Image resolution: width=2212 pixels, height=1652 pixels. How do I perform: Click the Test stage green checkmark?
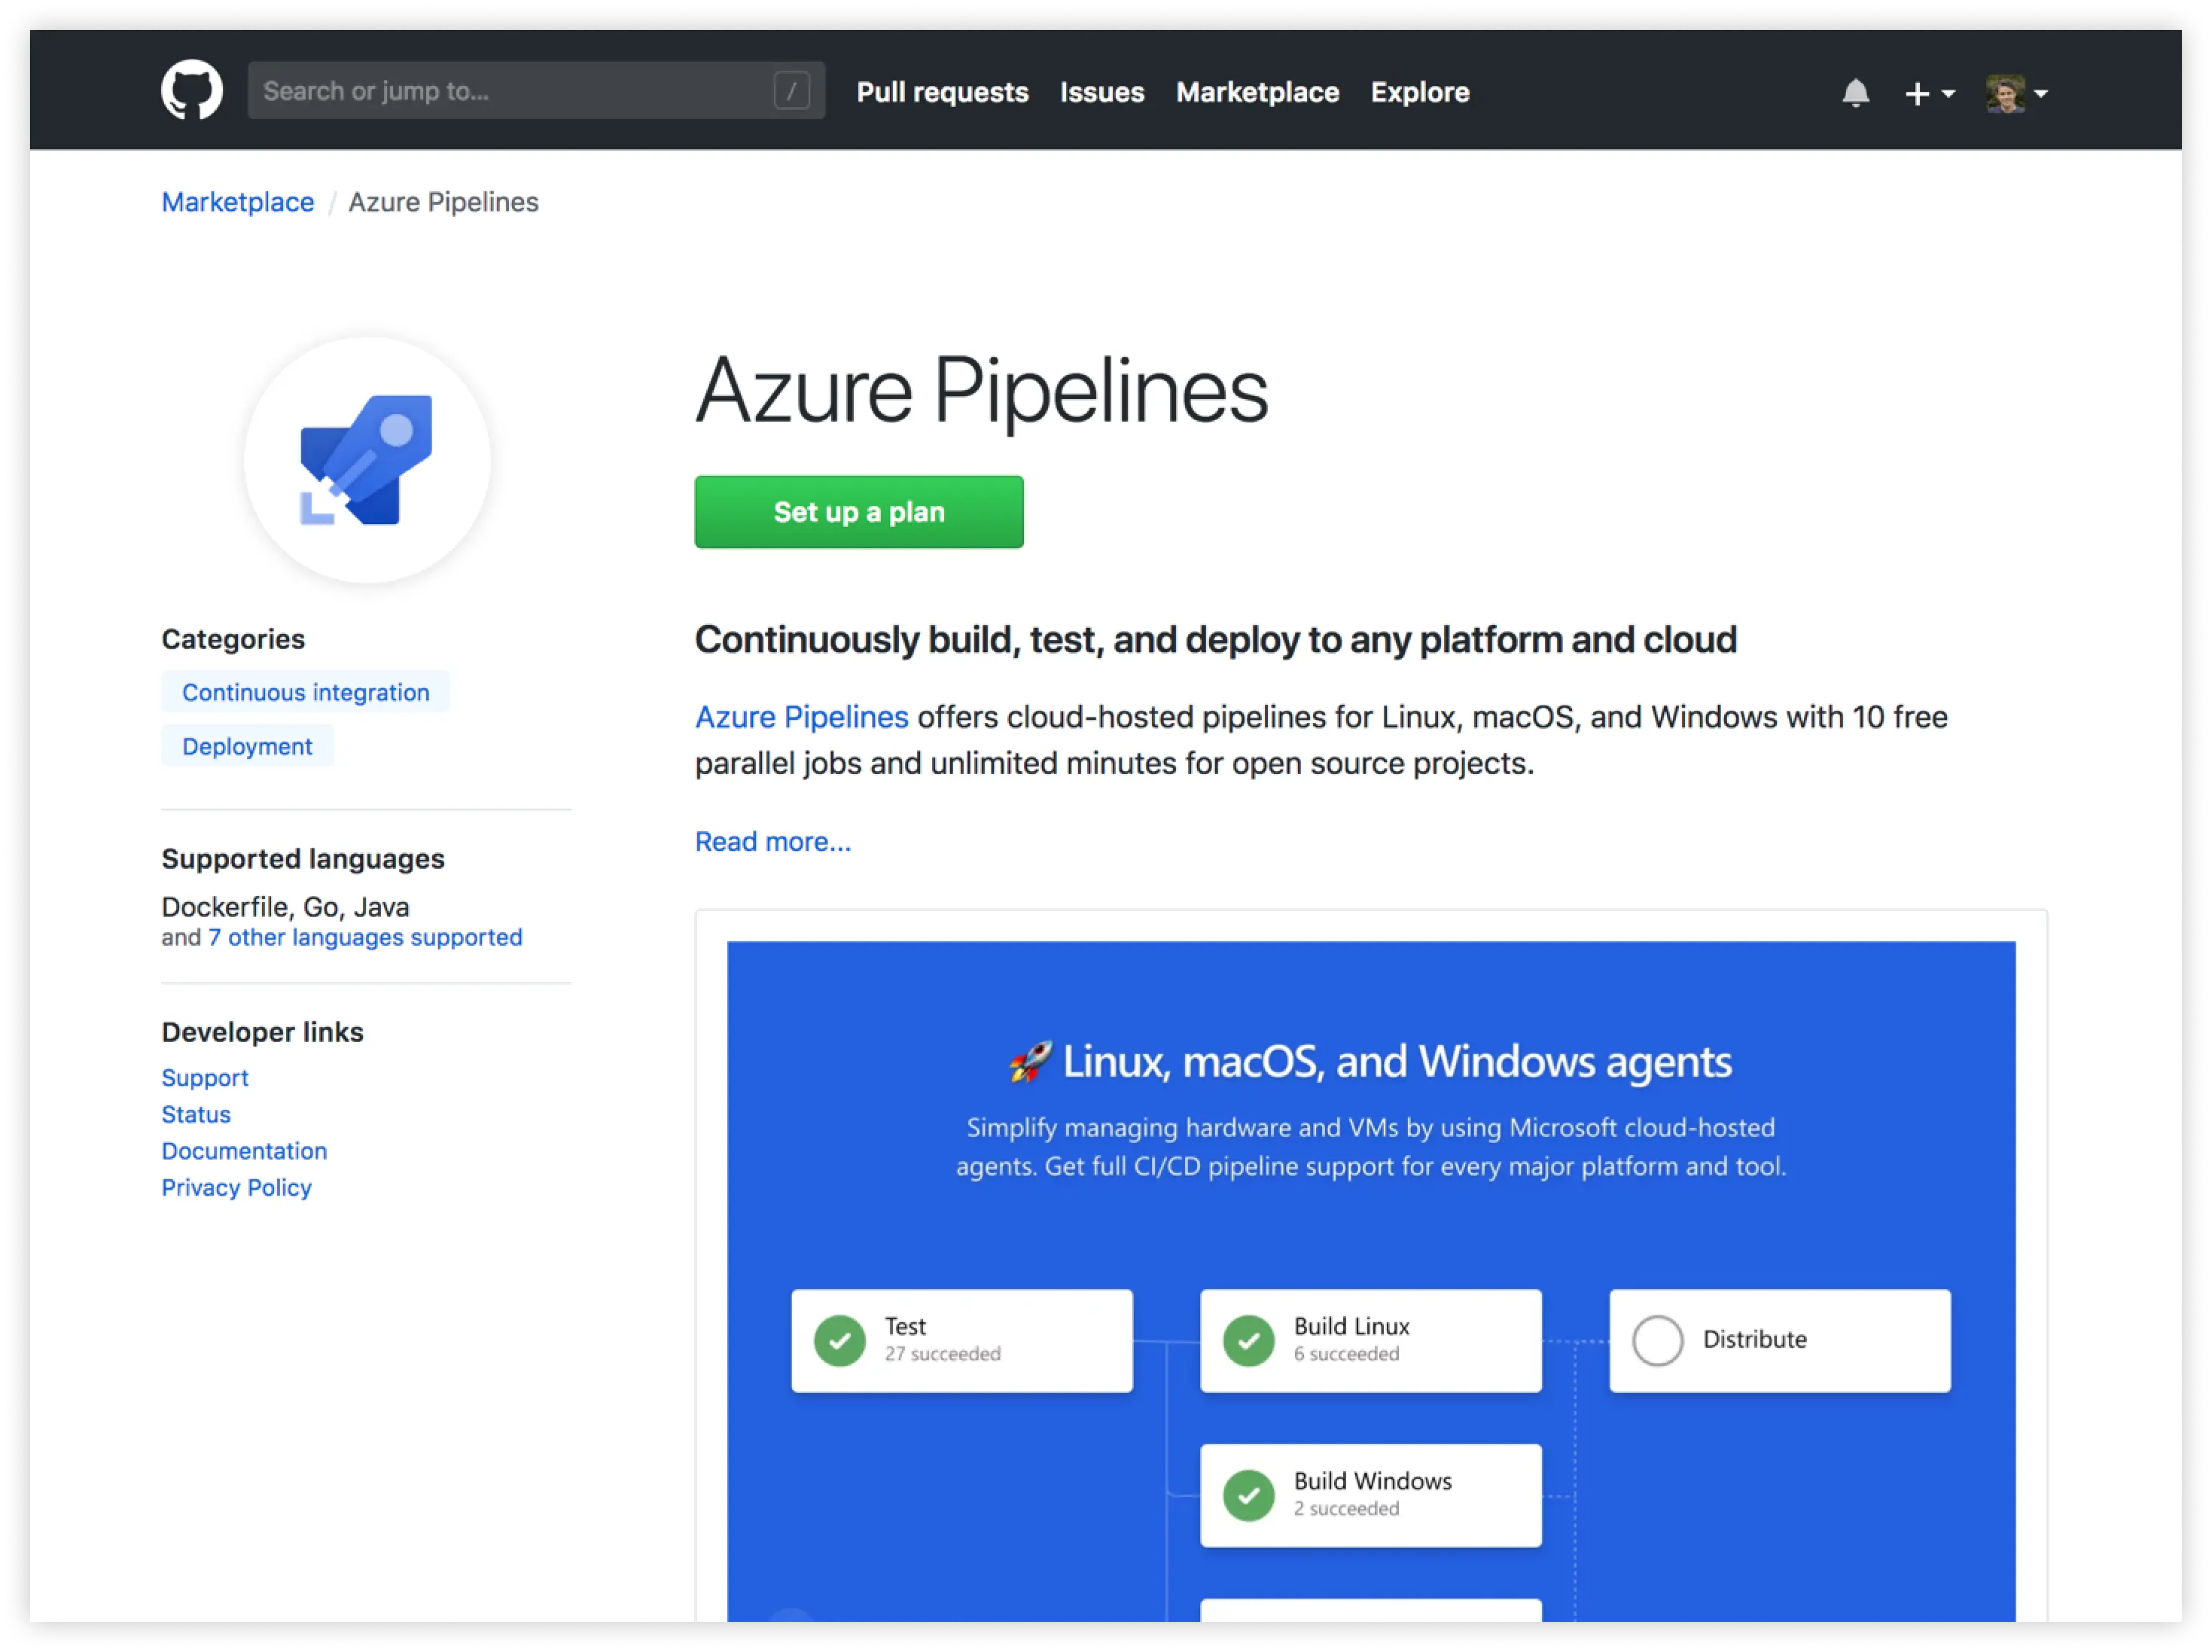pos(839,1340)
